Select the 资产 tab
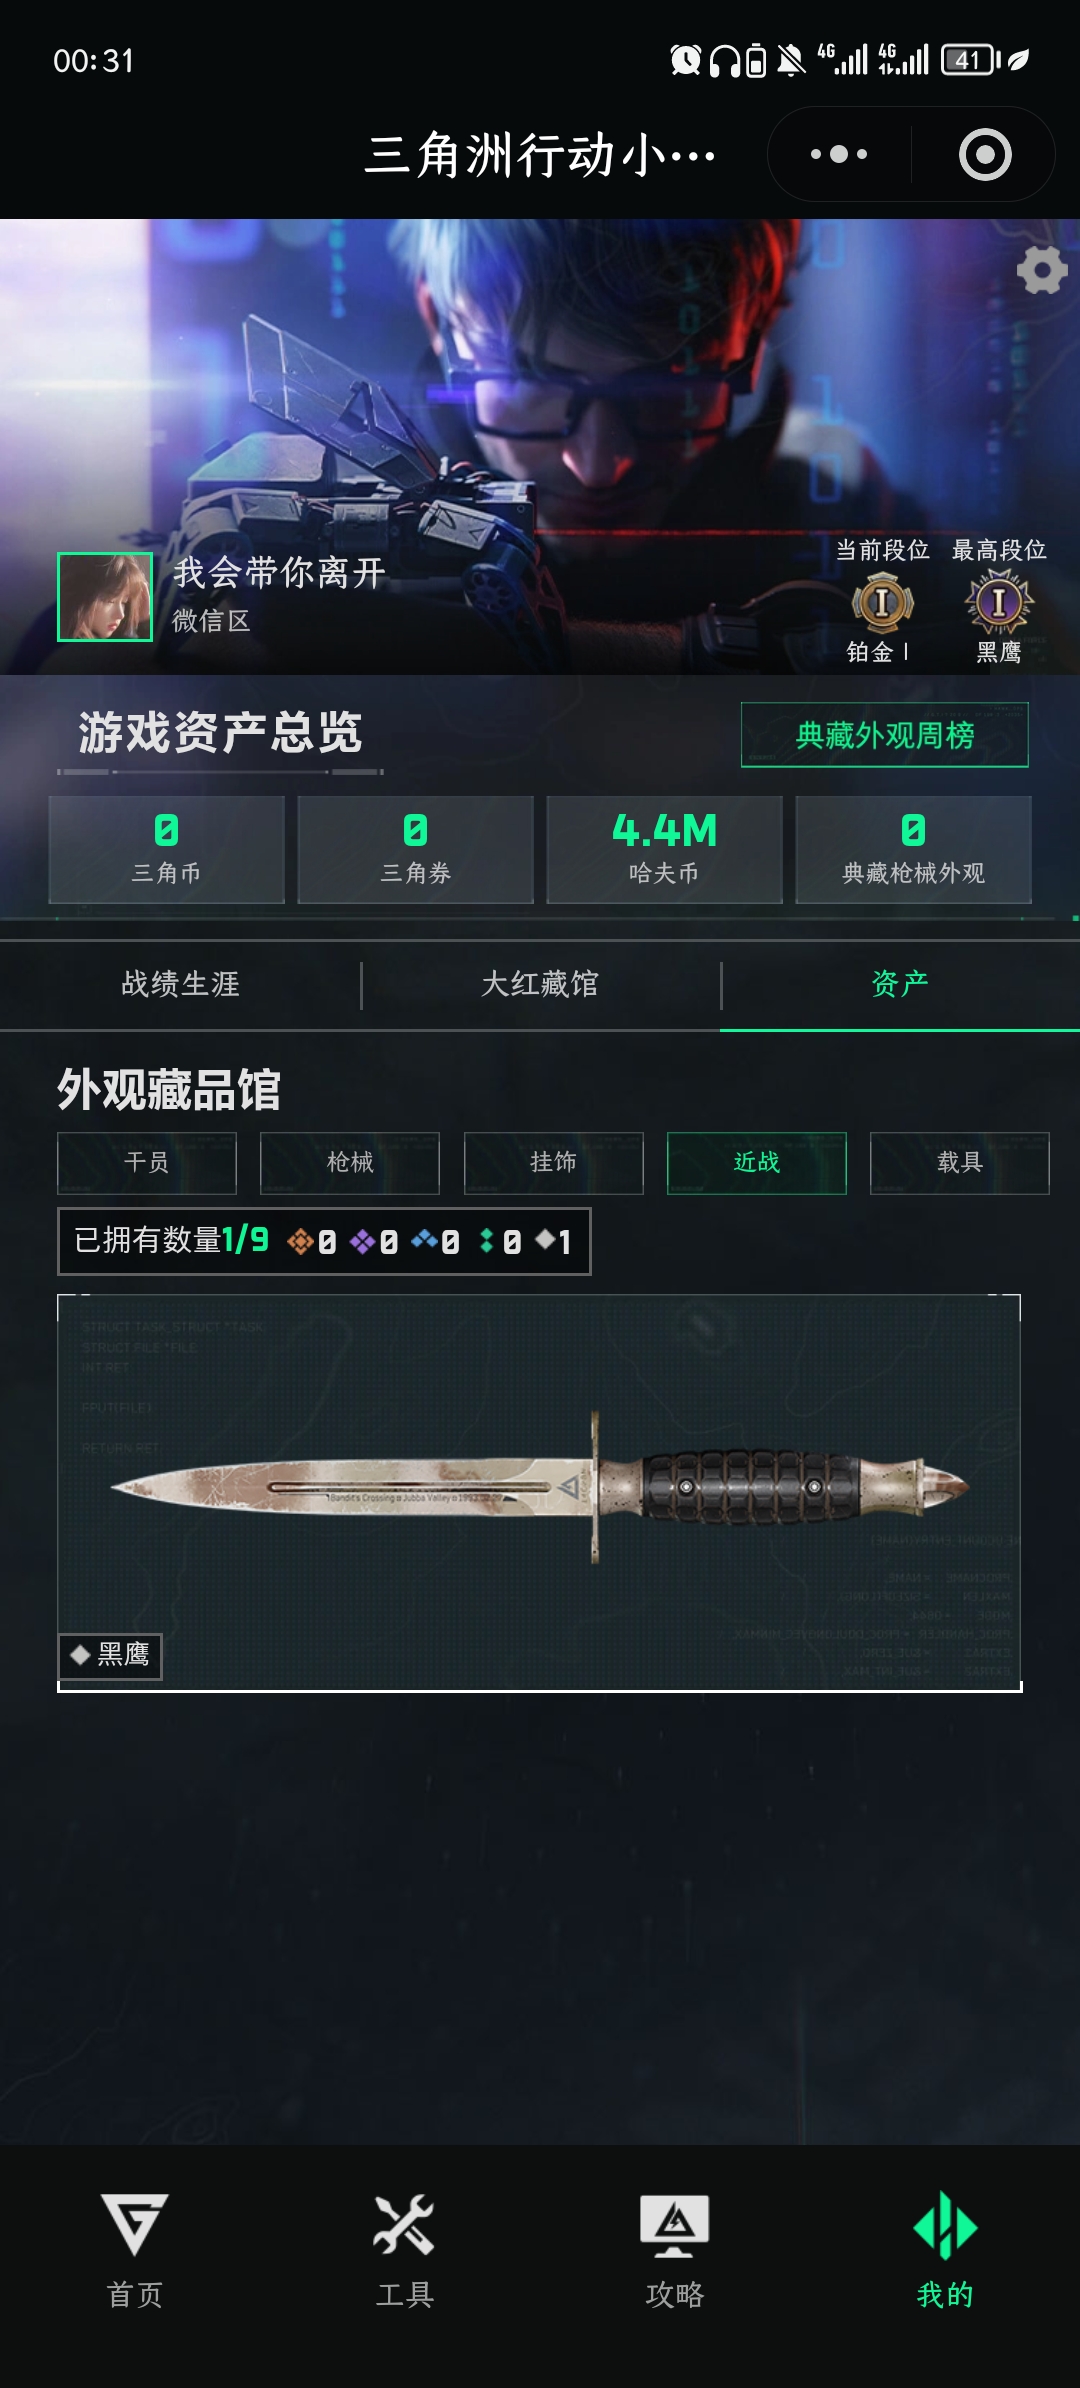1080x2388 pixels. 900,984
